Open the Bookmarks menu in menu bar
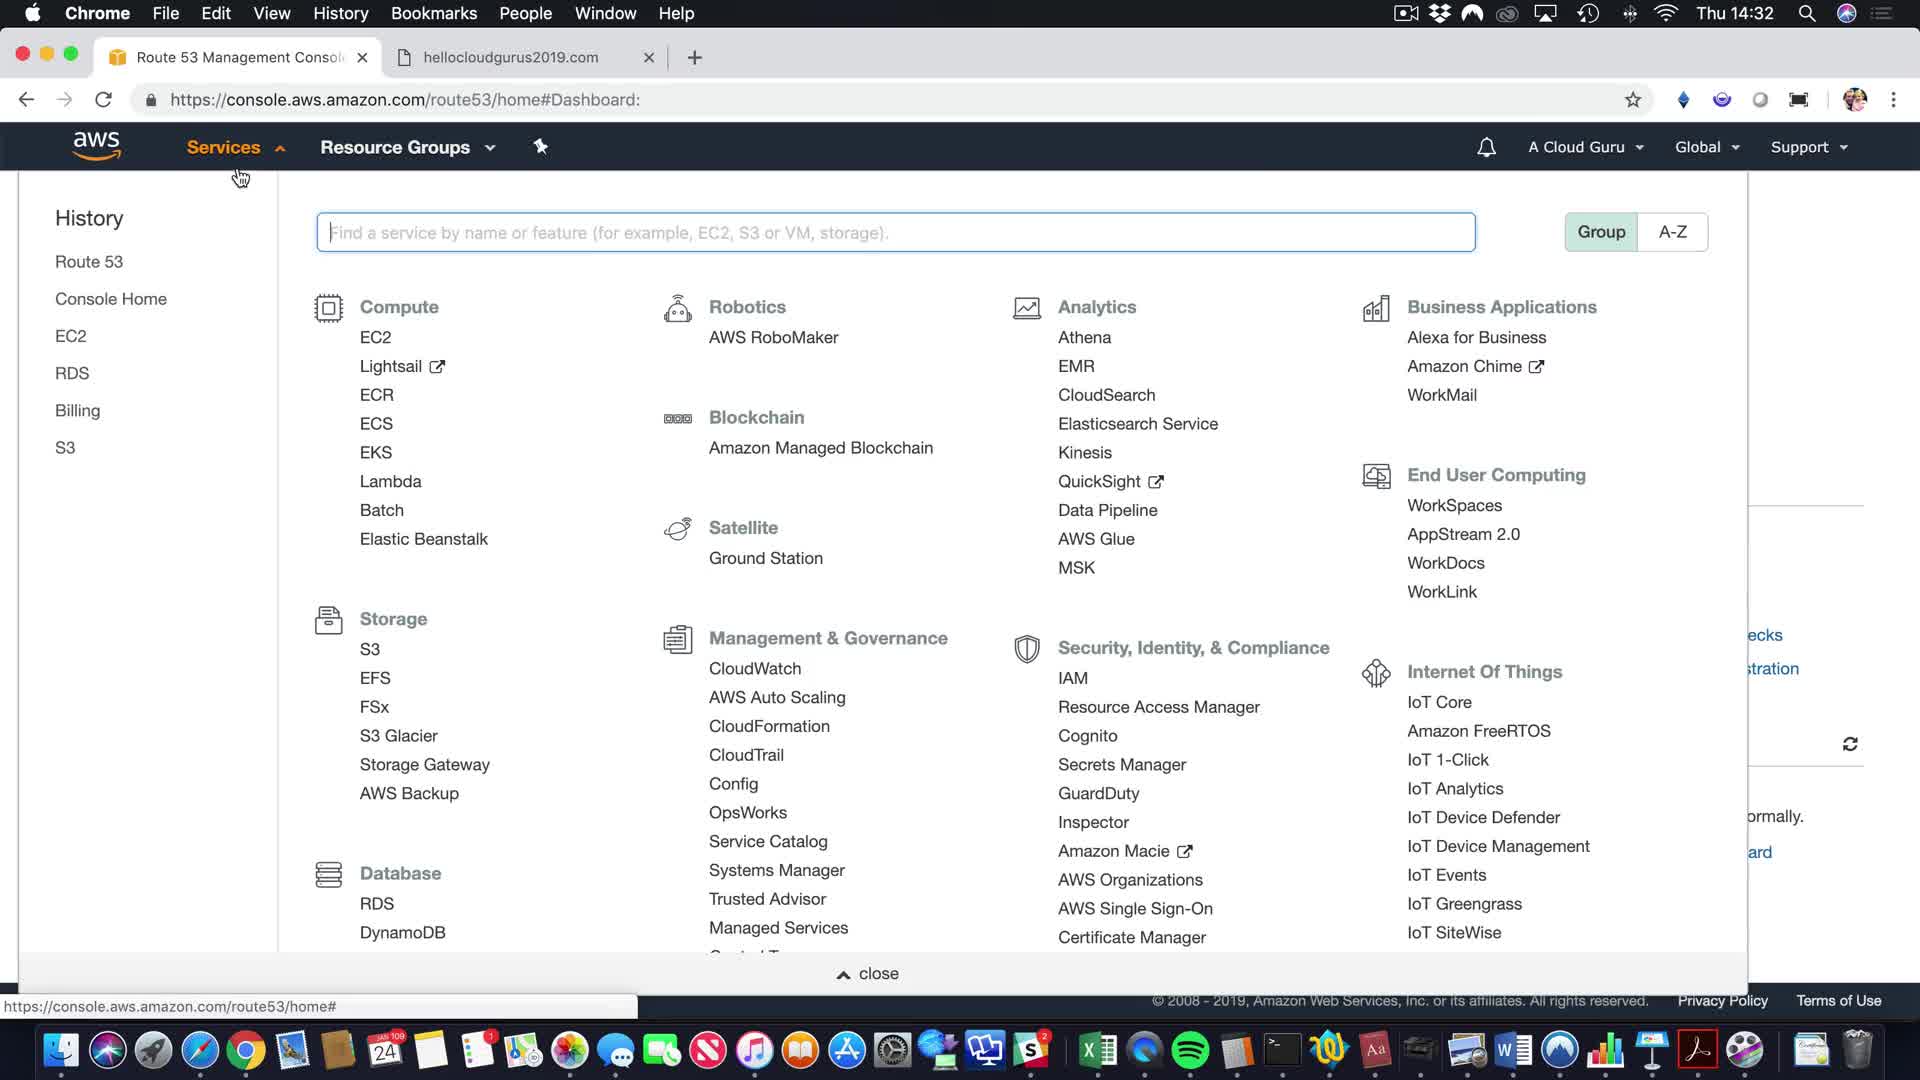 (x=433, y=13)
